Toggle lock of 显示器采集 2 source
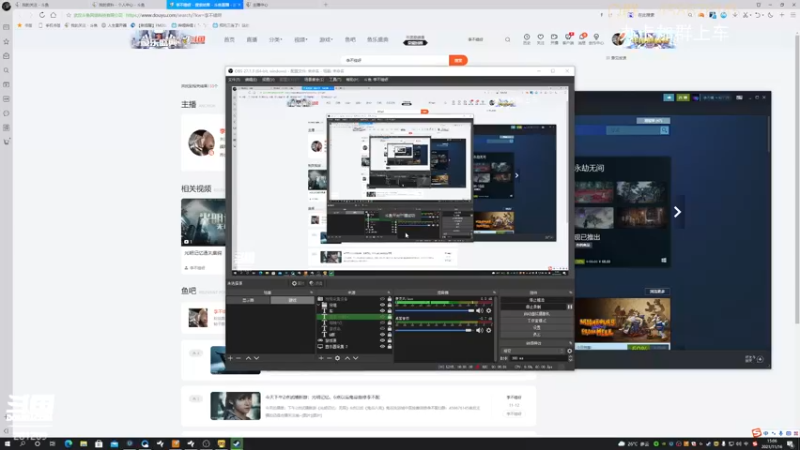800x450 pixels. 389,346
